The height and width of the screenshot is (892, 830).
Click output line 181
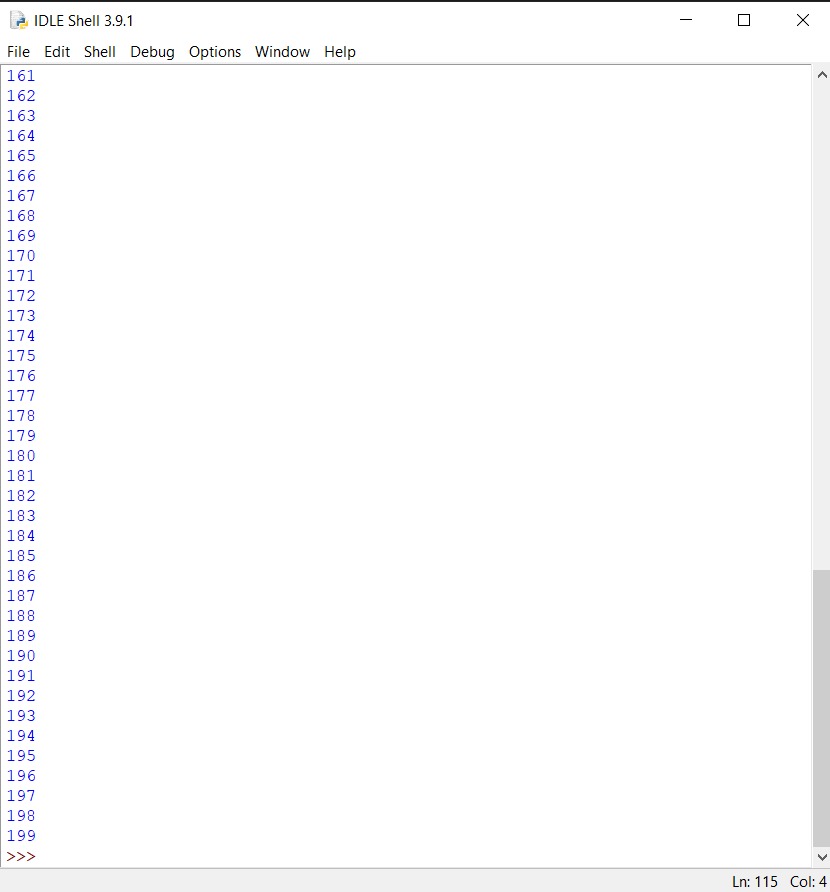coord(21,476)
